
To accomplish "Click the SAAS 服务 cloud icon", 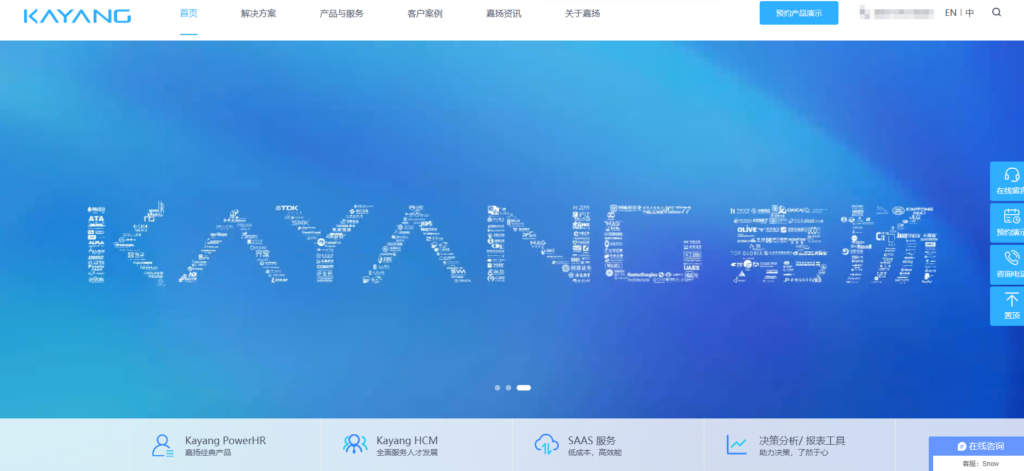I will pyautogui.click(x=546, y=445).
